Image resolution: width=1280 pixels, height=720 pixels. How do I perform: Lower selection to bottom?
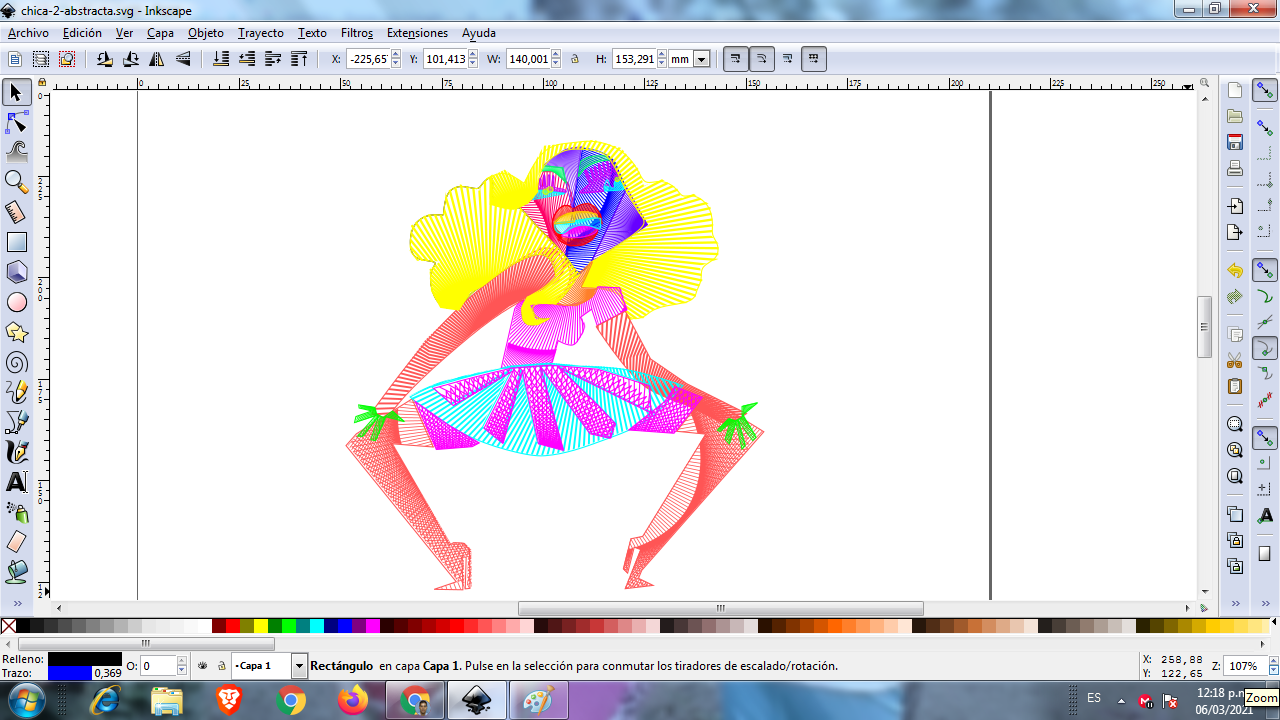[x=221, y=59]
